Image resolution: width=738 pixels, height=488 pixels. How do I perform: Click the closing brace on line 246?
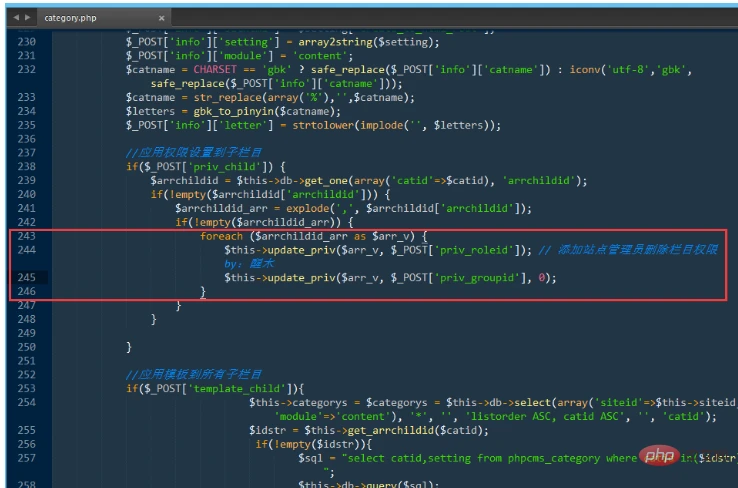203,292
